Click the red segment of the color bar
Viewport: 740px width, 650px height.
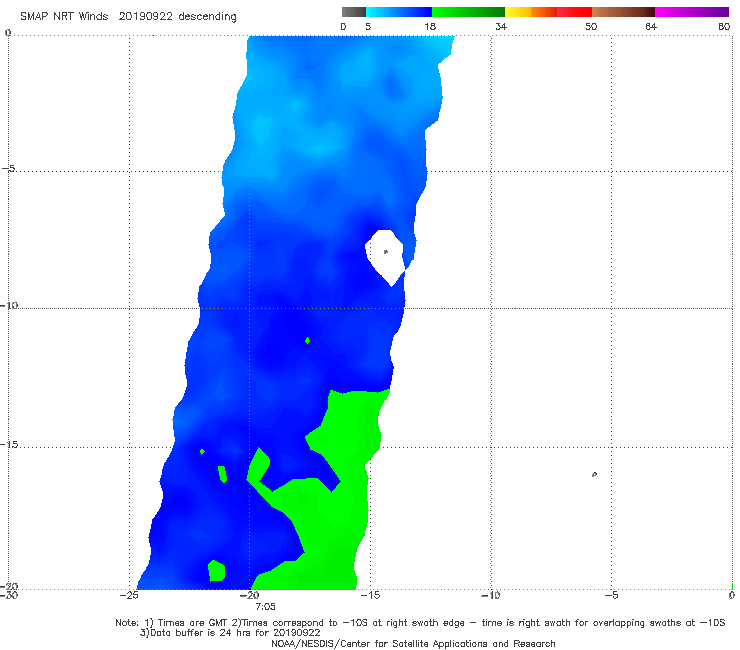click(574, 12)
